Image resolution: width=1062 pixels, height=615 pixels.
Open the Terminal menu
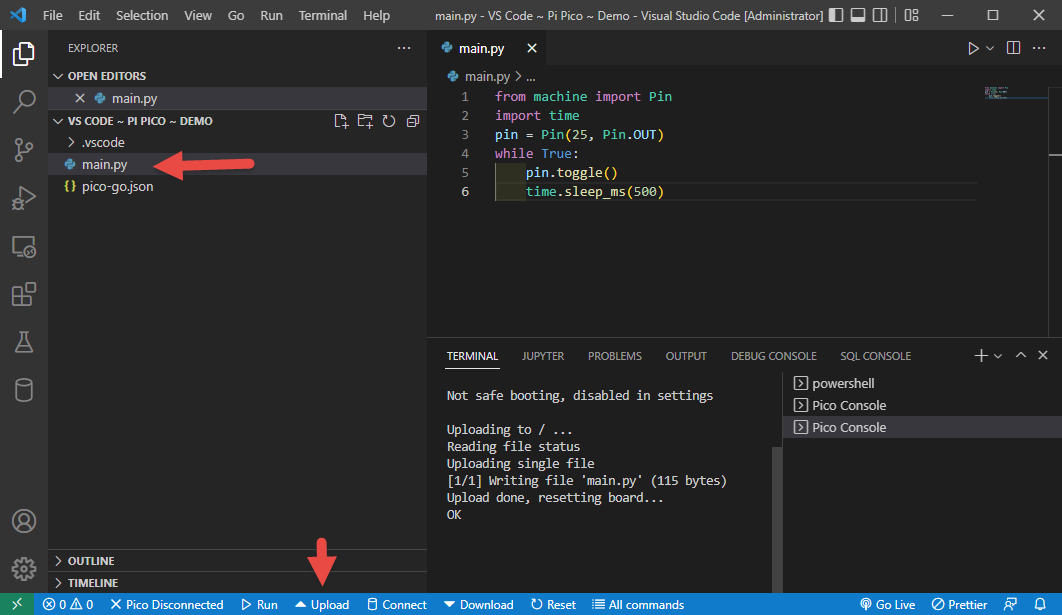(x=323, y=16)
